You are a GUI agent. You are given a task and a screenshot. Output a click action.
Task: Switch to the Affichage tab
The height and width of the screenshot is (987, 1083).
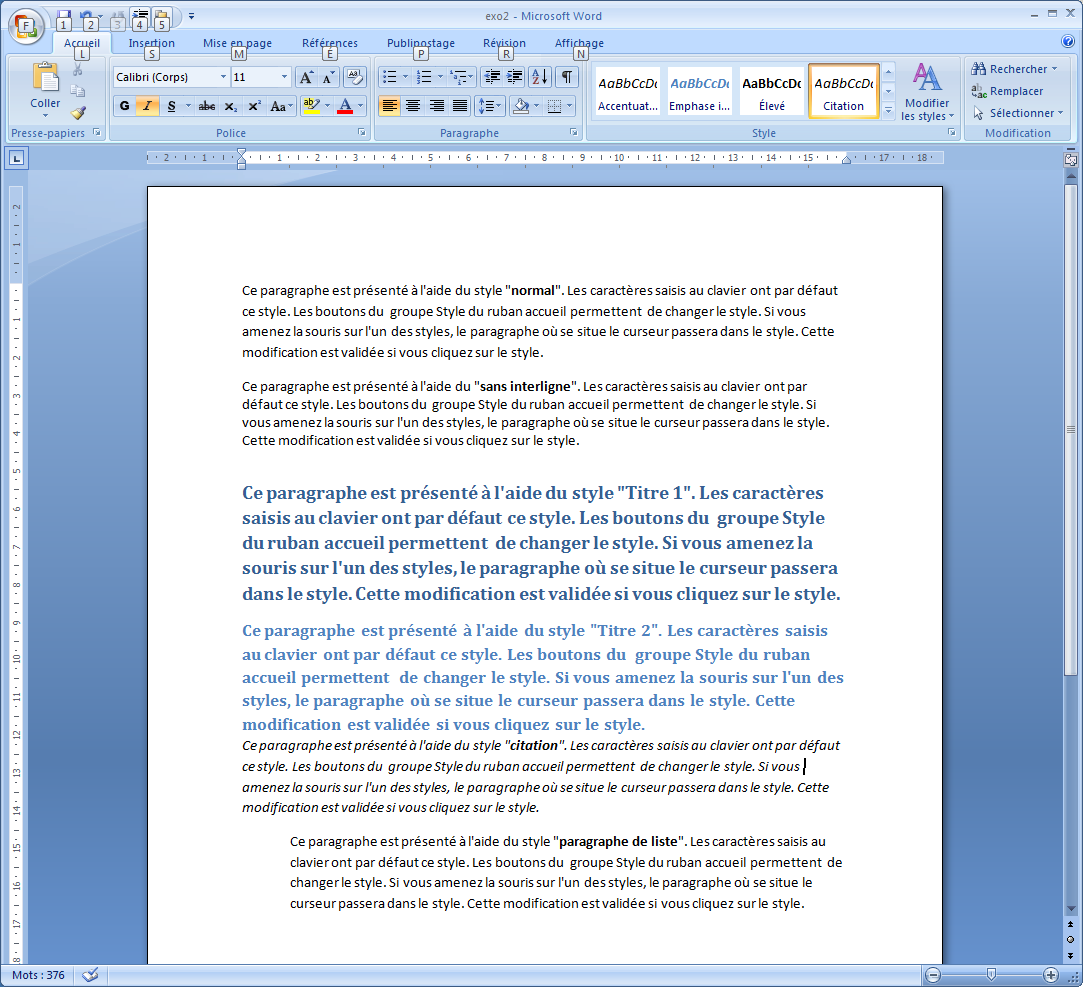pos(579,43)
